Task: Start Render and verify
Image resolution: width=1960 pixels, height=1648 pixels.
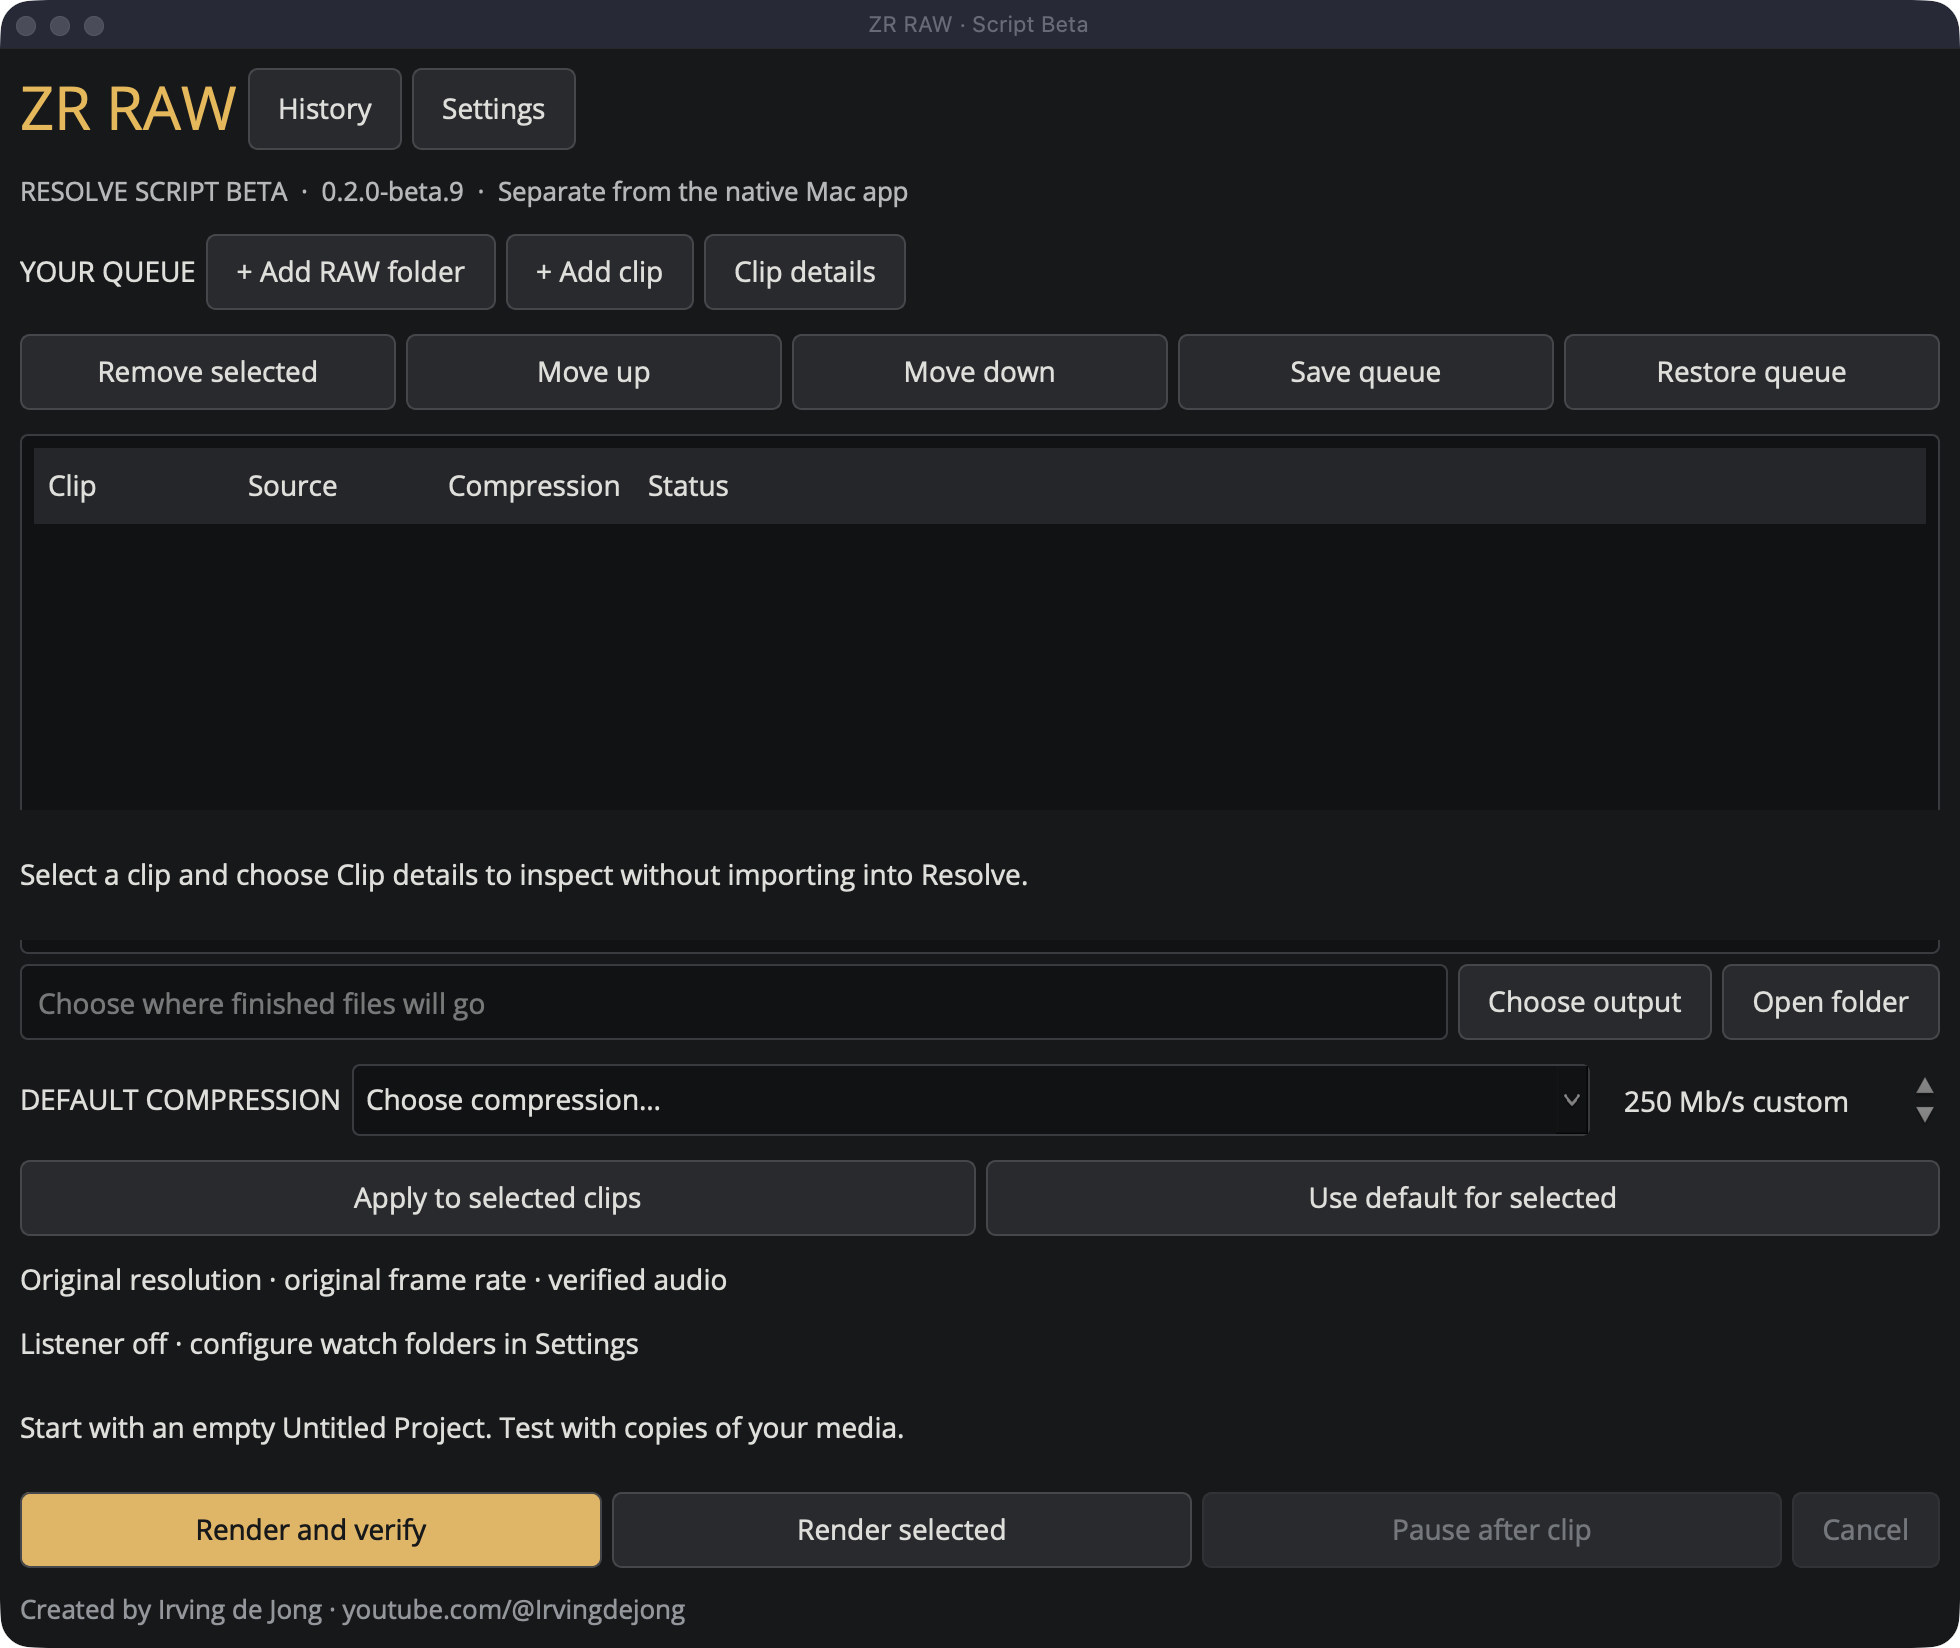Action: (x=310, y=1530)
